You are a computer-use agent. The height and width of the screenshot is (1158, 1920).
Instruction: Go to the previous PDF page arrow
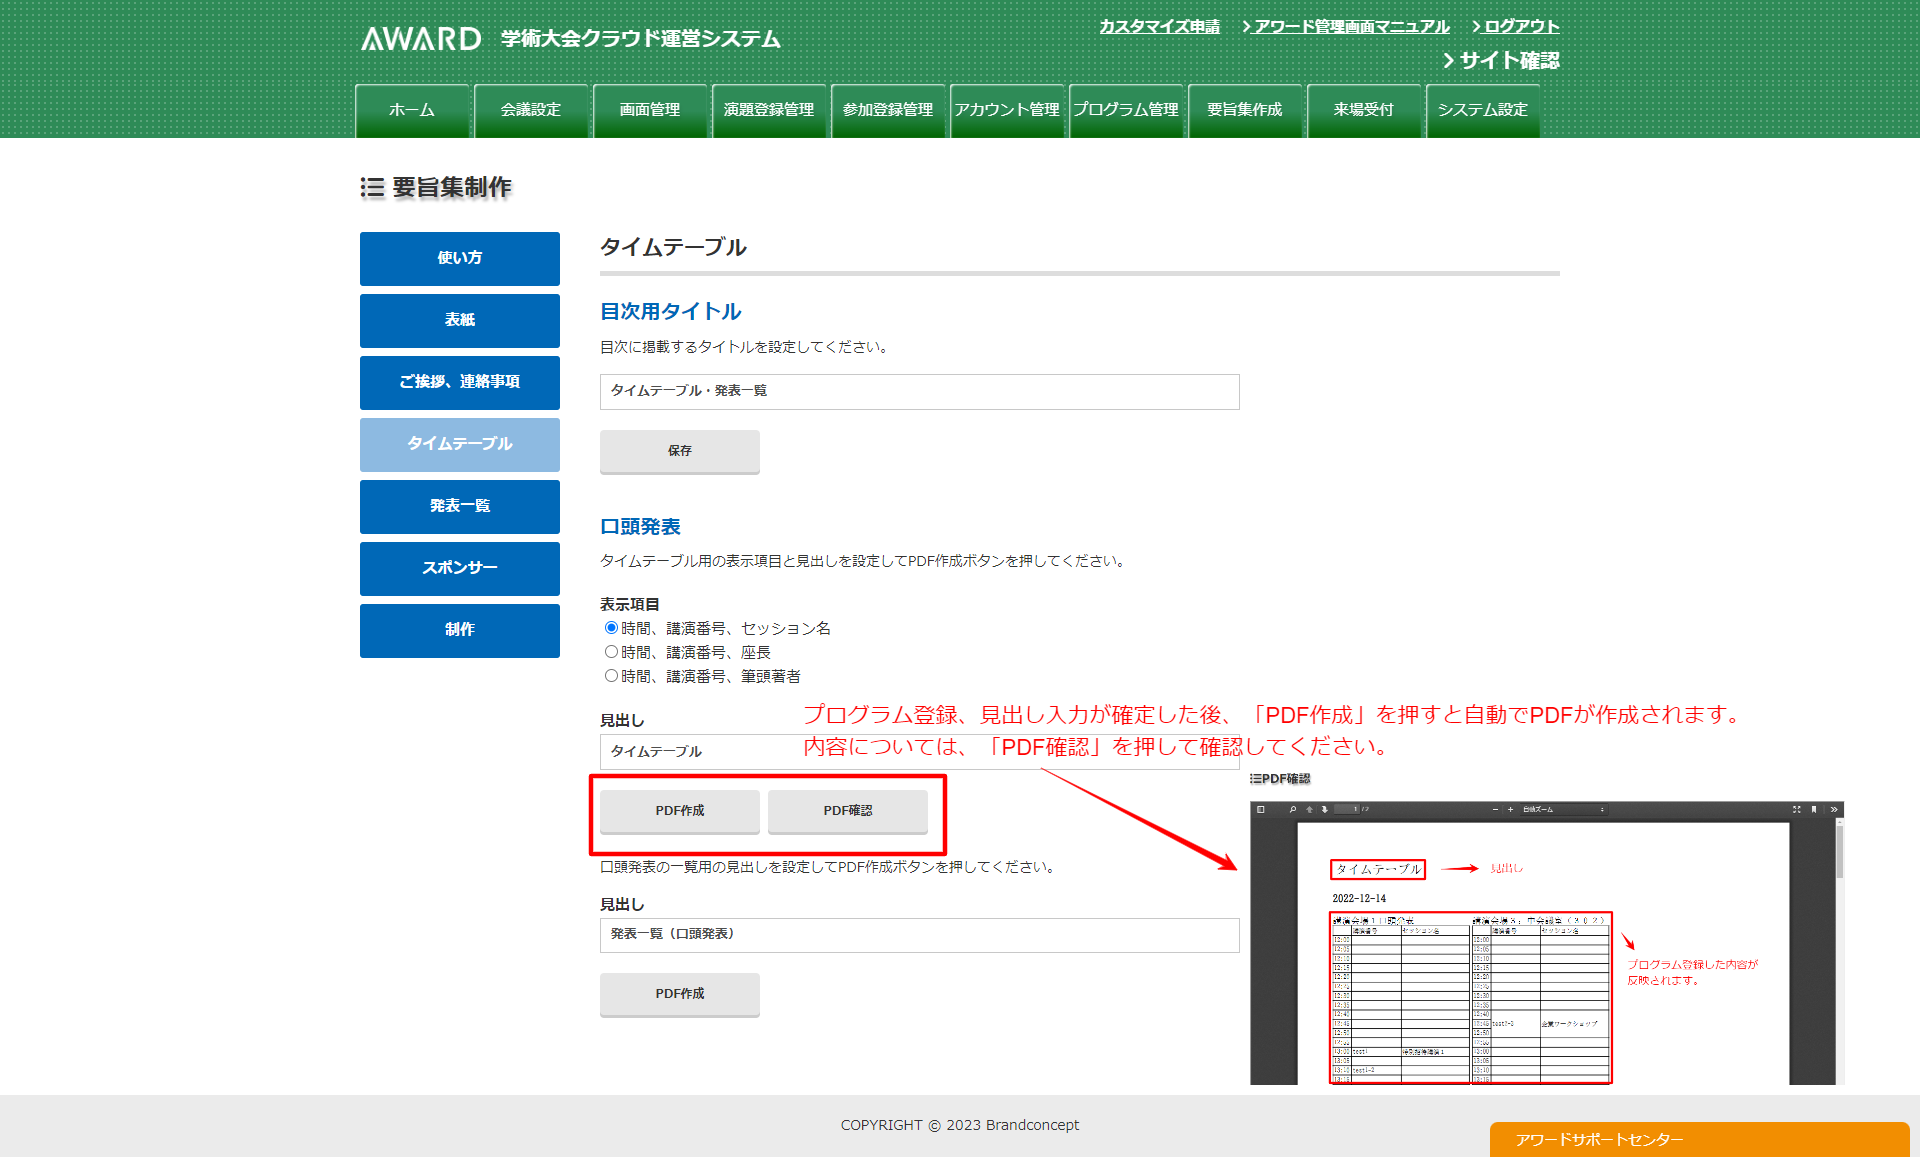tap(1309, 809)
